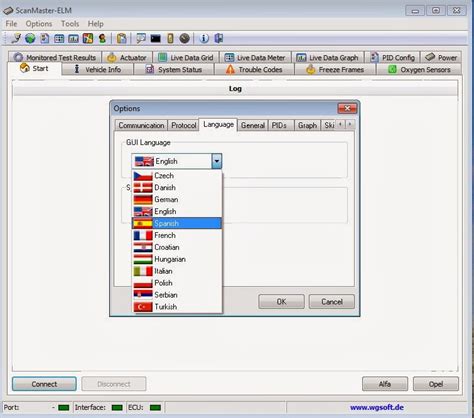Open the www.wgsoft.de link
Screen dimensions: 474x418
click(x=377, y=407)
